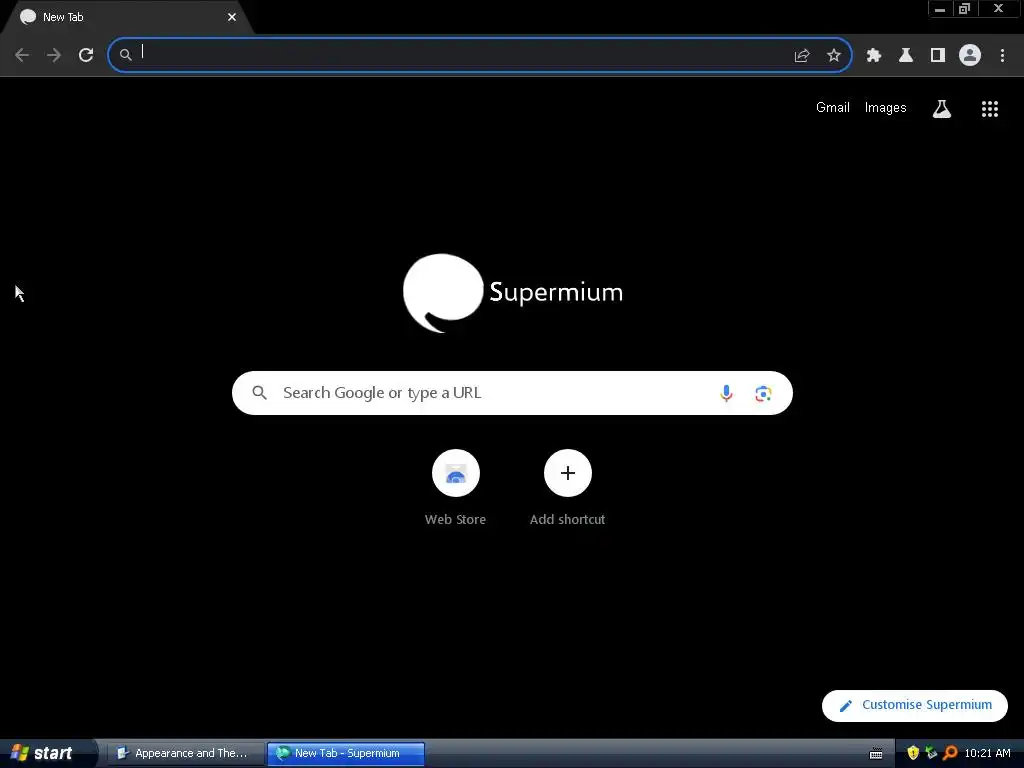Select New Tab - Supermium taskbar button
1024x768 pixels.
click(346, 753)
